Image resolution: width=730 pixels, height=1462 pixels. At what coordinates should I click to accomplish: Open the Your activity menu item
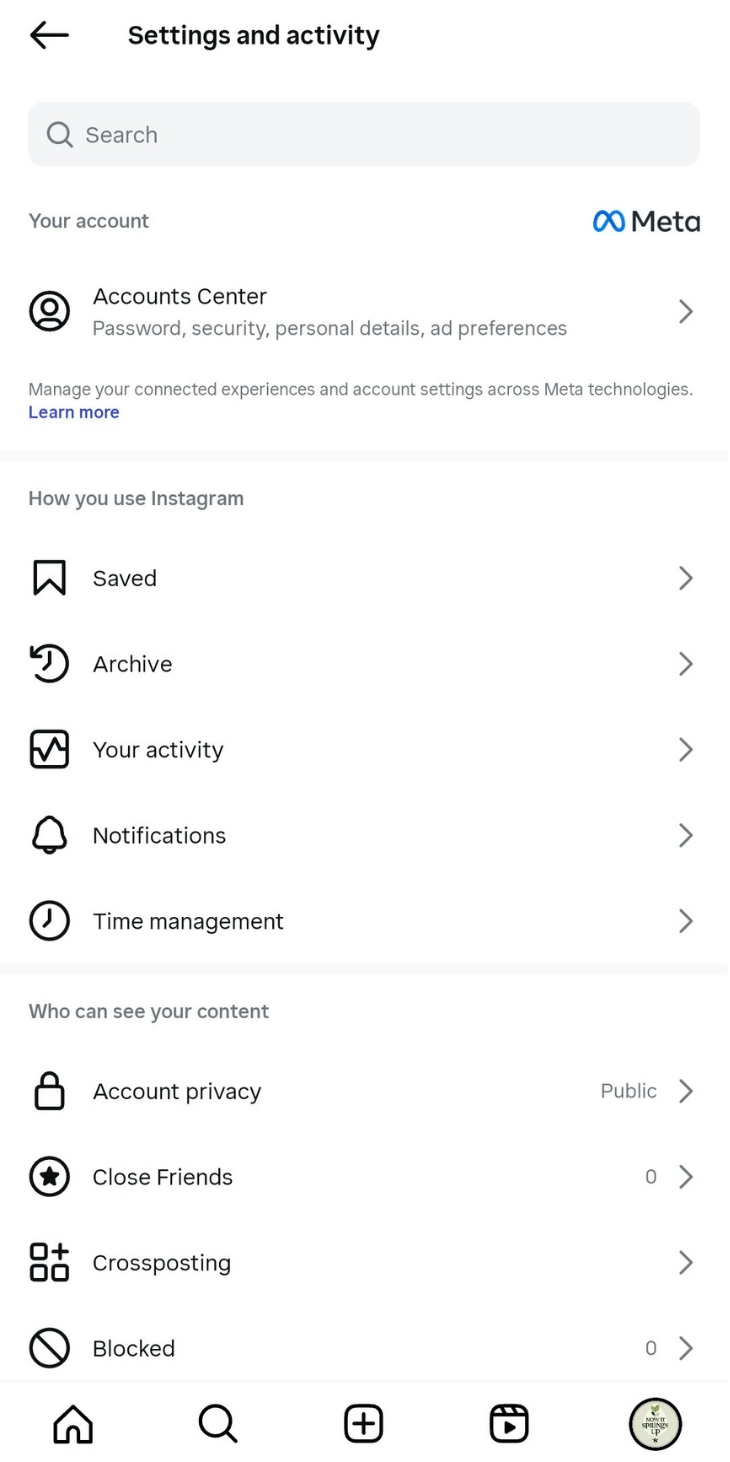tap(158, 750)
